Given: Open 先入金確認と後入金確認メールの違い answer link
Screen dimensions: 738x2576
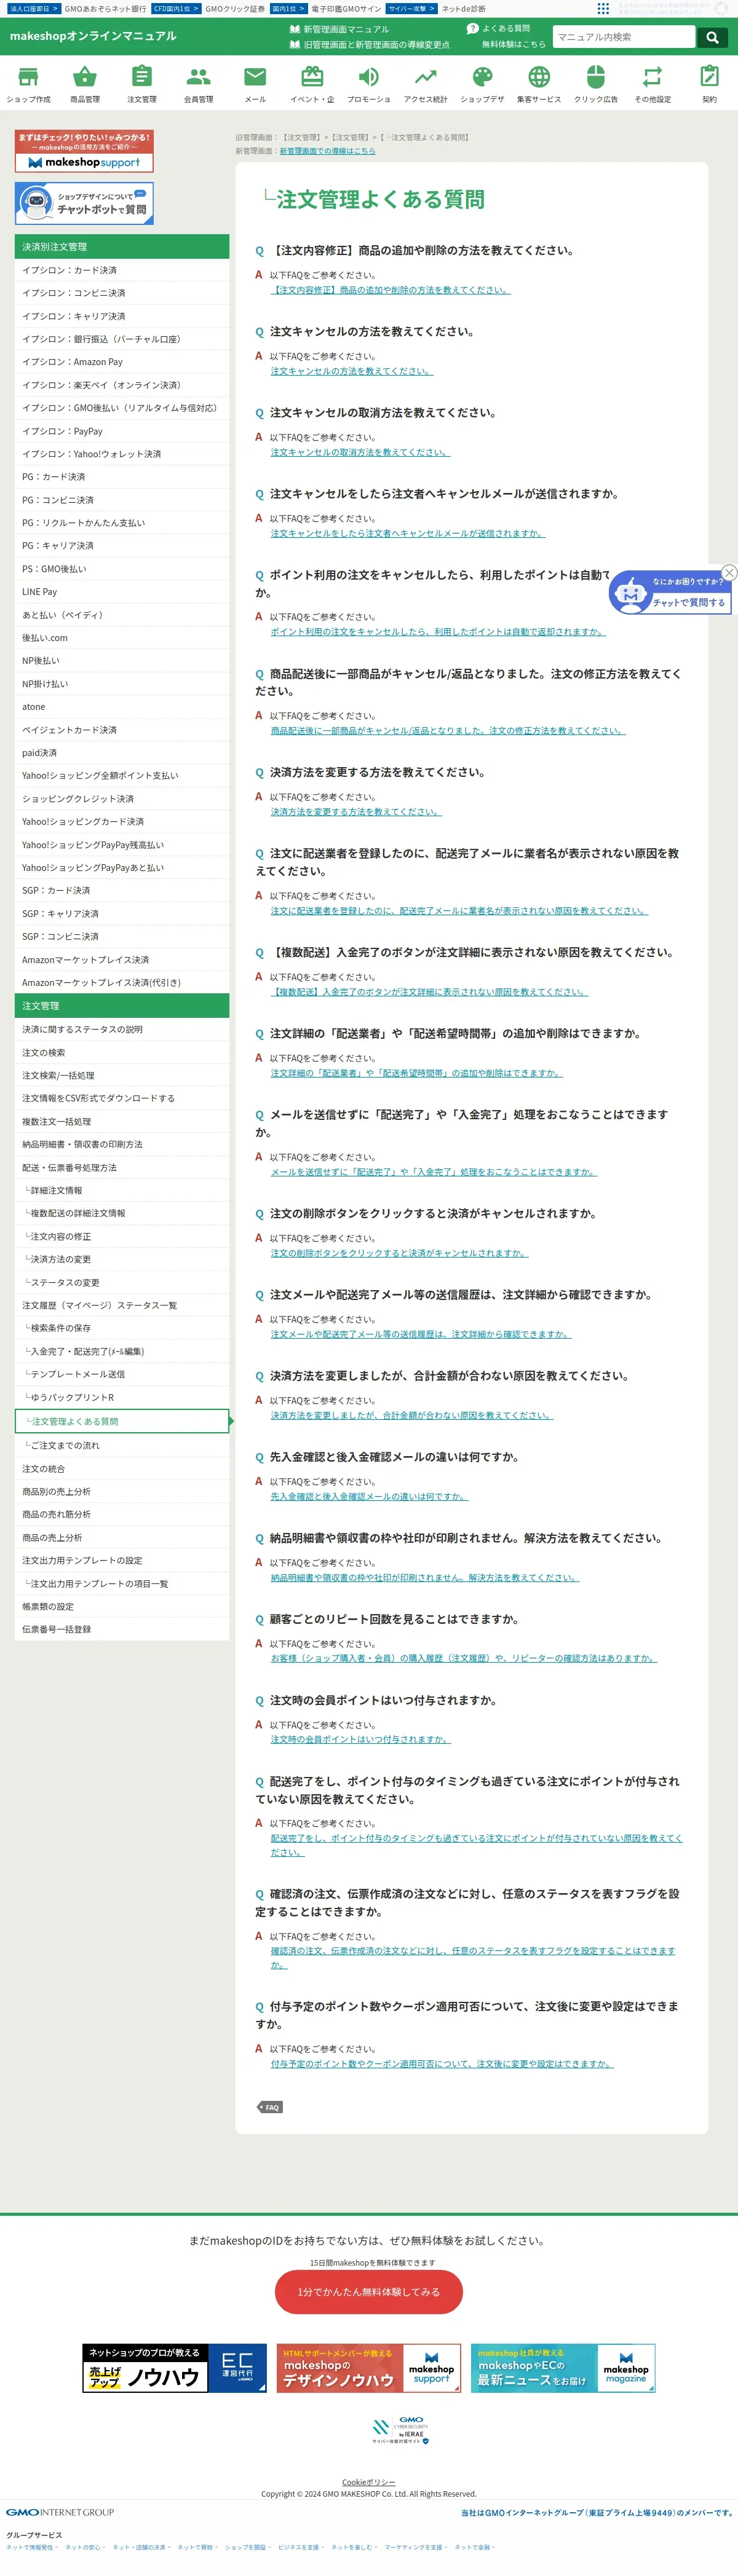Looking at the screenshot, I should [x=370, y=1497].
